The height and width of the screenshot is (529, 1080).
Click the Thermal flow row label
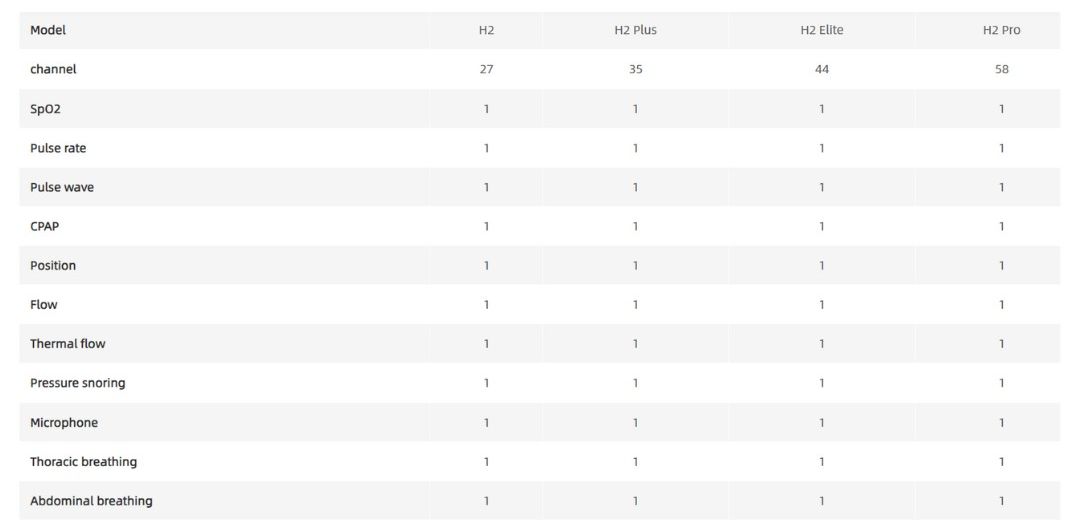67,344
